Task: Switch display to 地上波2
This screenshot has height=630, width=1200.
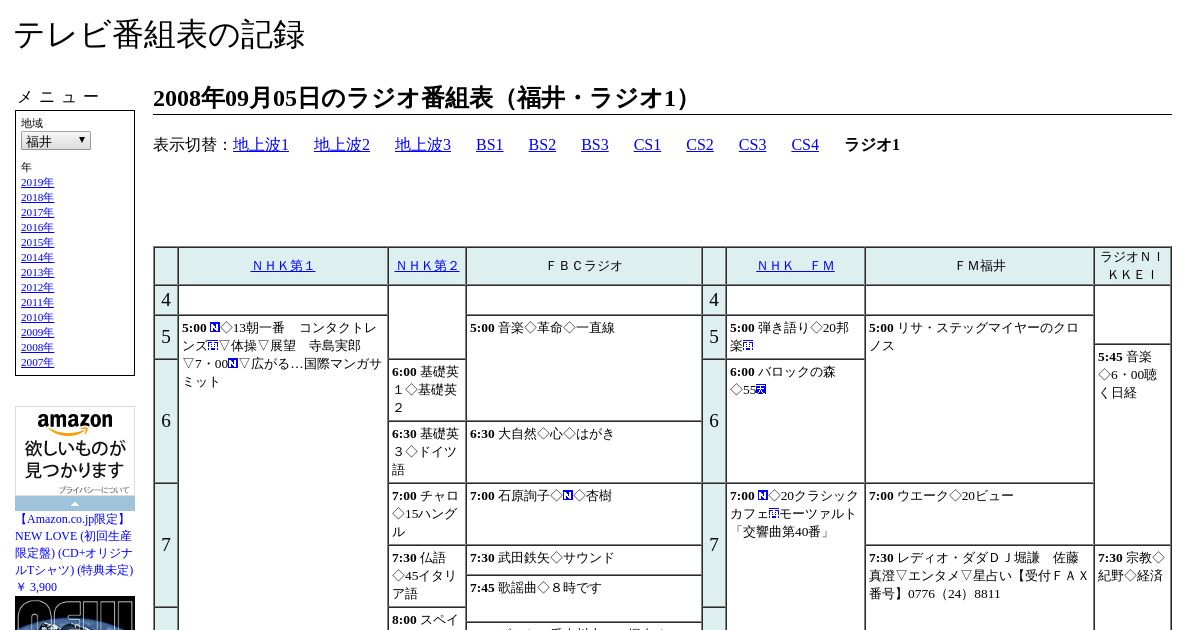Action: [342, 145]
